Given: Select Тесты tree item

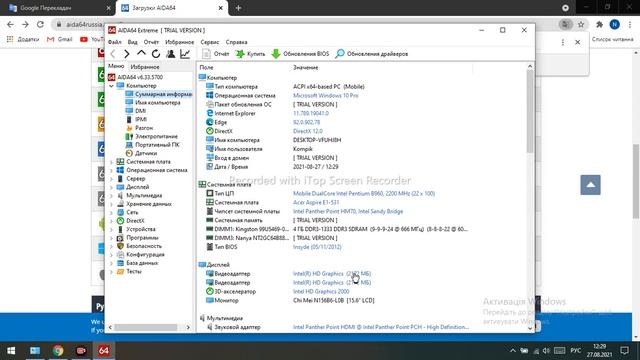Looking at the screenshot, I should click(x=129, y=271).
